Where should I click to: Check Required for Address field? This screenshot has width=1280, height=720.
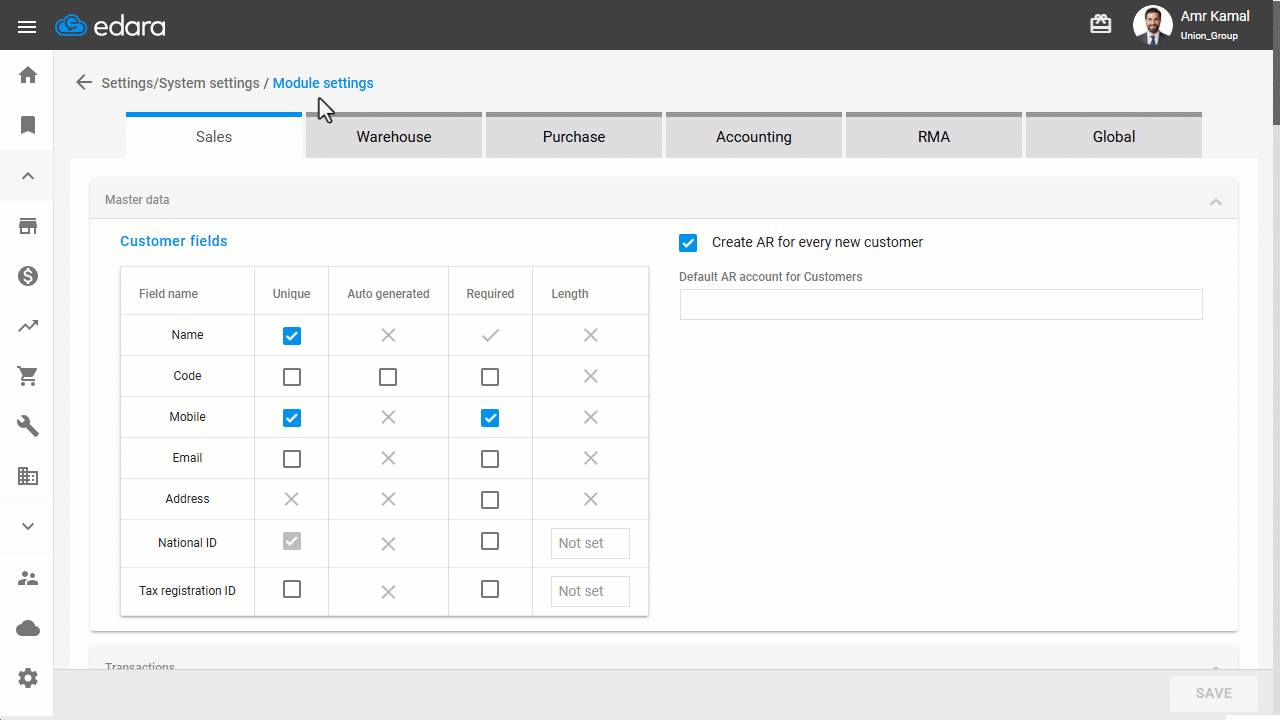(490, 499)
